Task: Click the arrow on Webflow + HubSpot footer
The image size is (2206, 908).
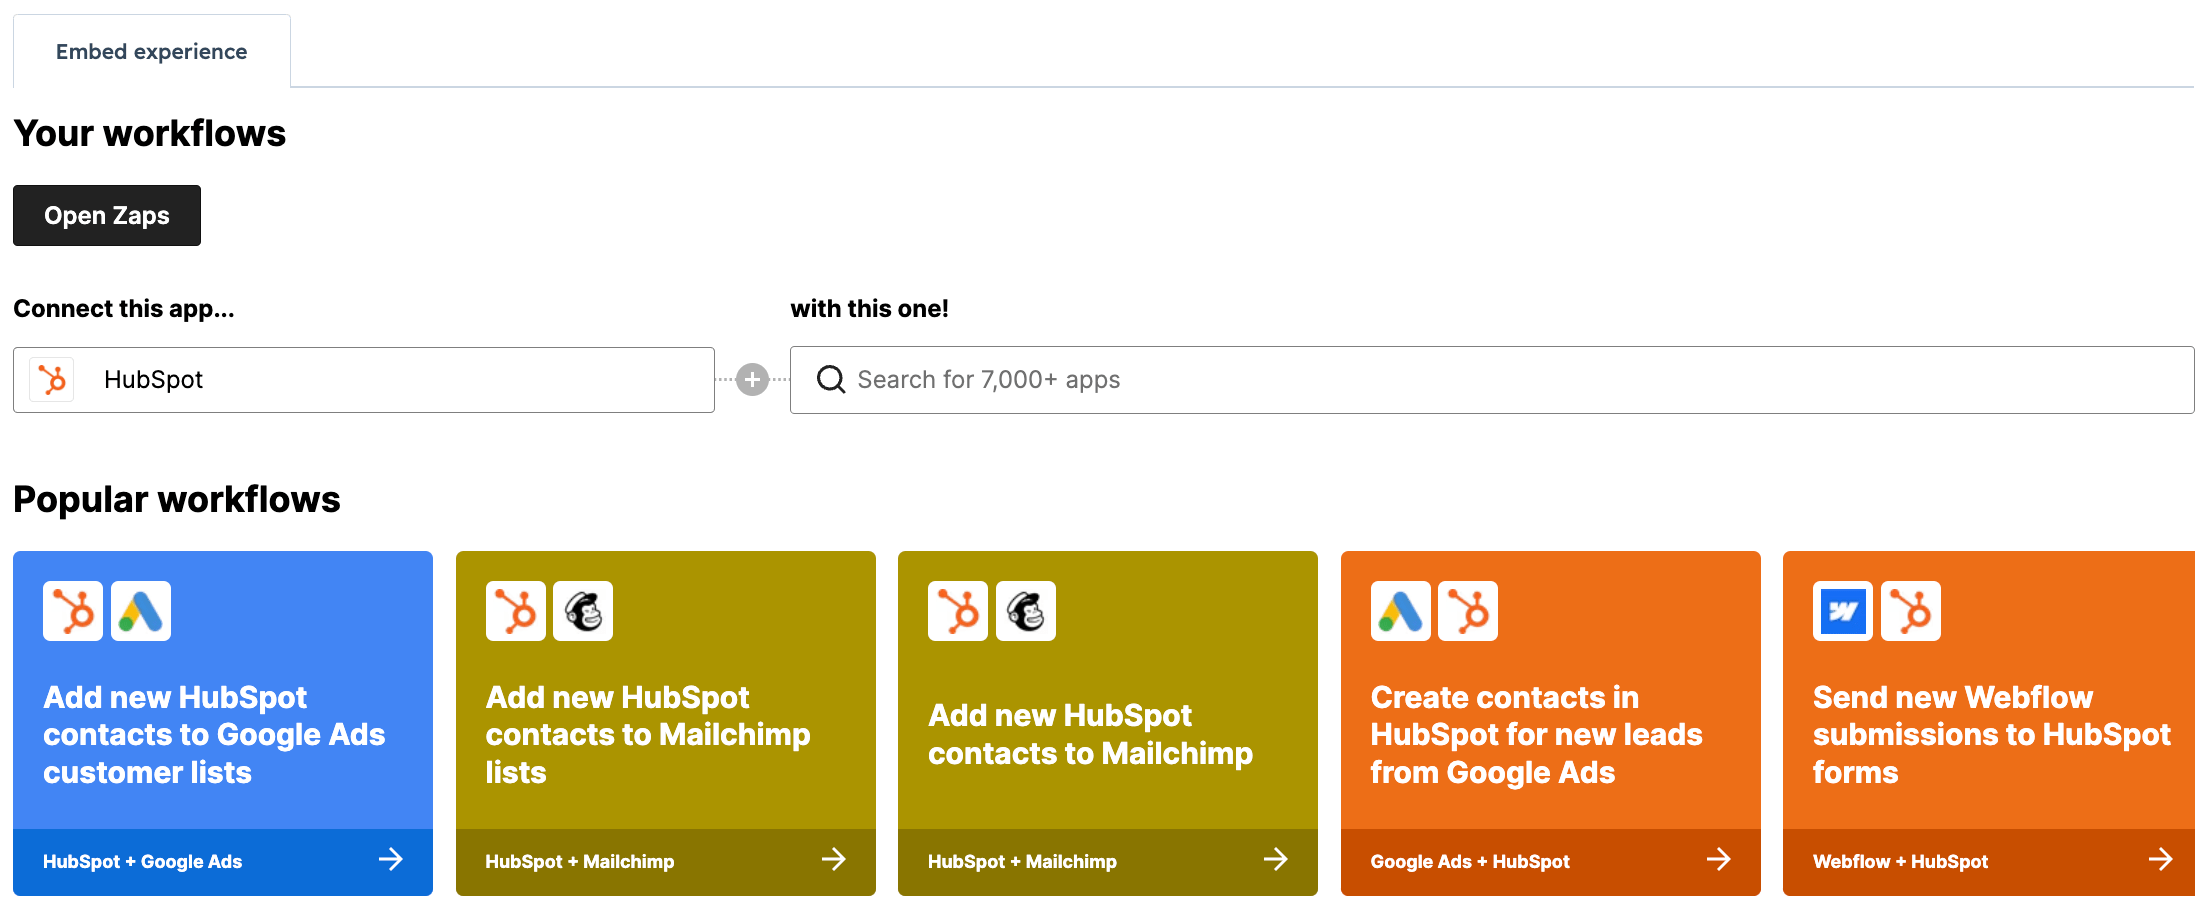Action: [x=2162, y=860]
